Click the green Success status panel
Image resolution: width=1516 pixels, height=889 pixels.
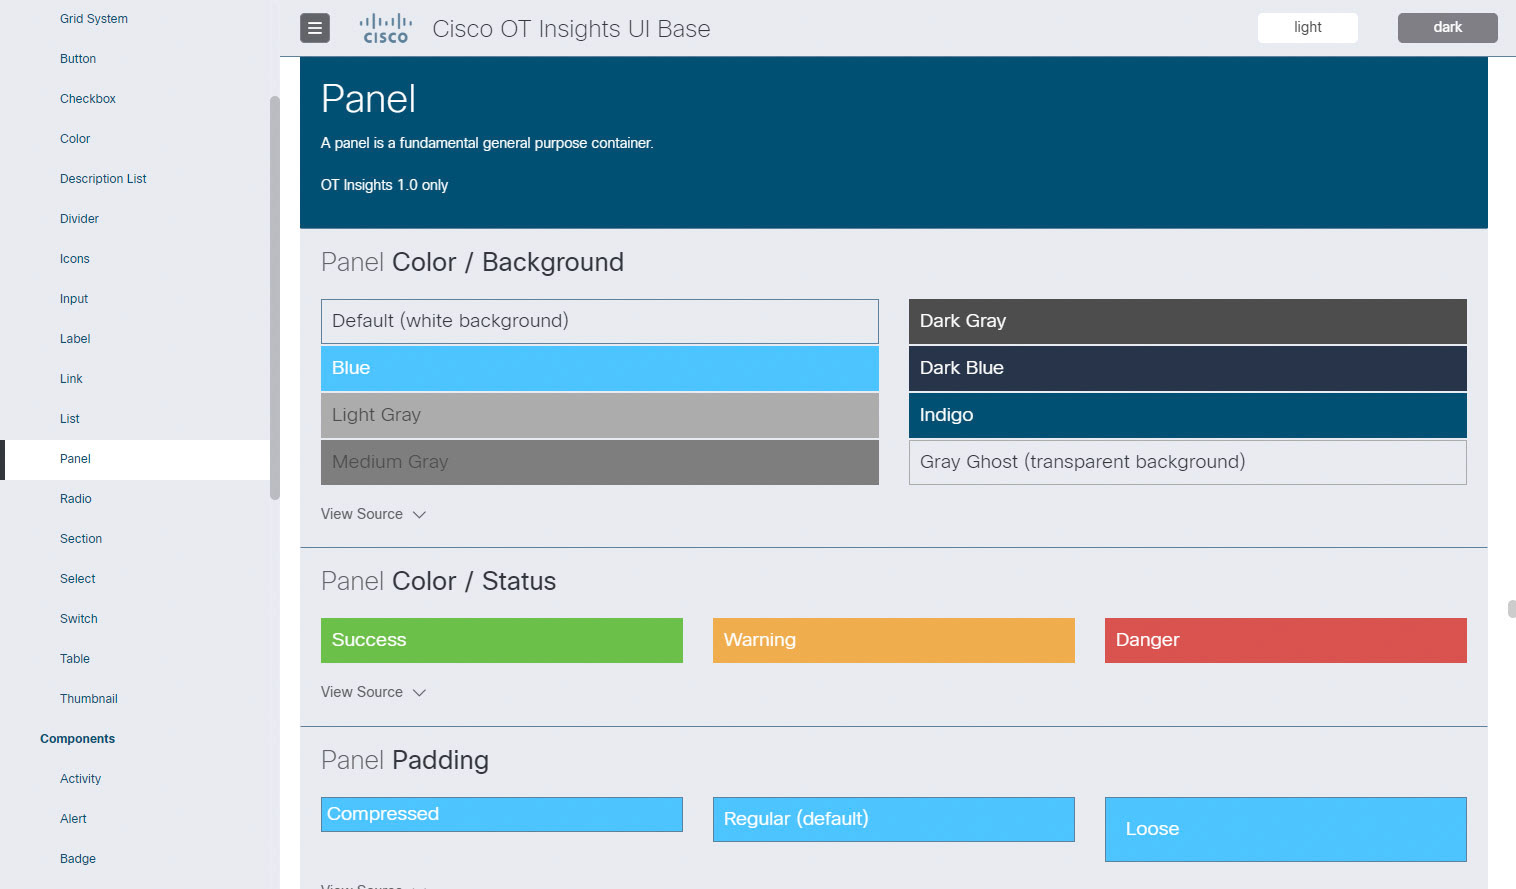click(502, 640)
